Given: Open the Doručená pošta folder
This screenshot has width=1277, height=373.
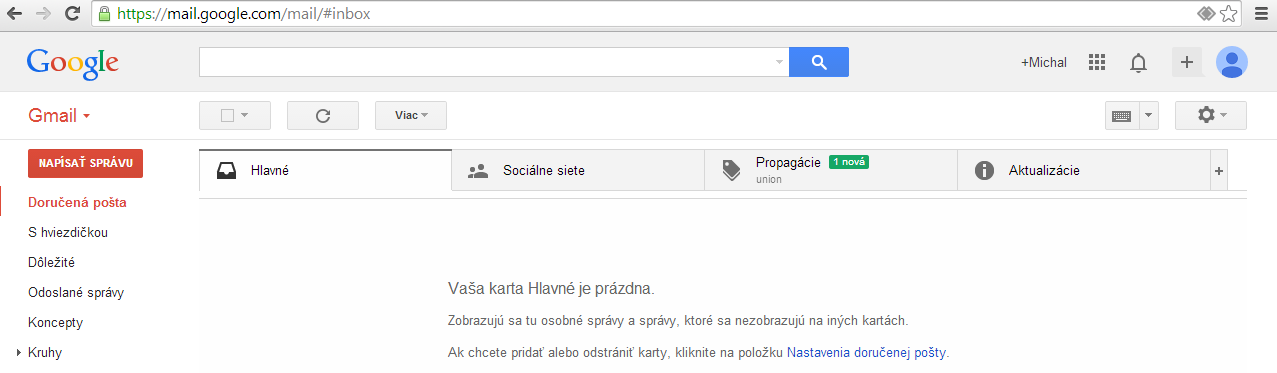Looking at the screenshot, I should click(x=77, y=202).
